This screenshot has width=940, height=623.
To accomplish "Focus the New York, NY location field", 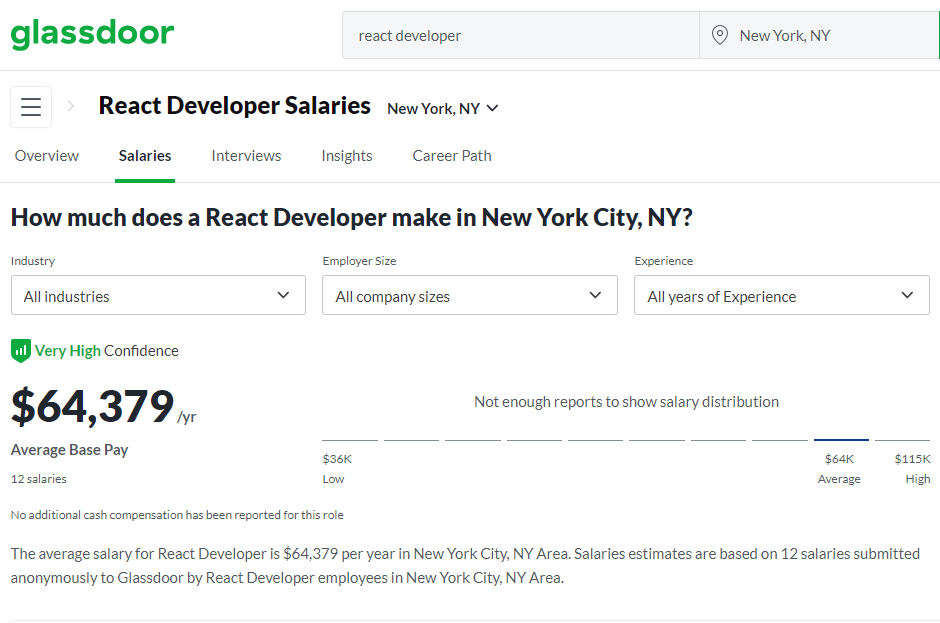I will click(819, 35).
